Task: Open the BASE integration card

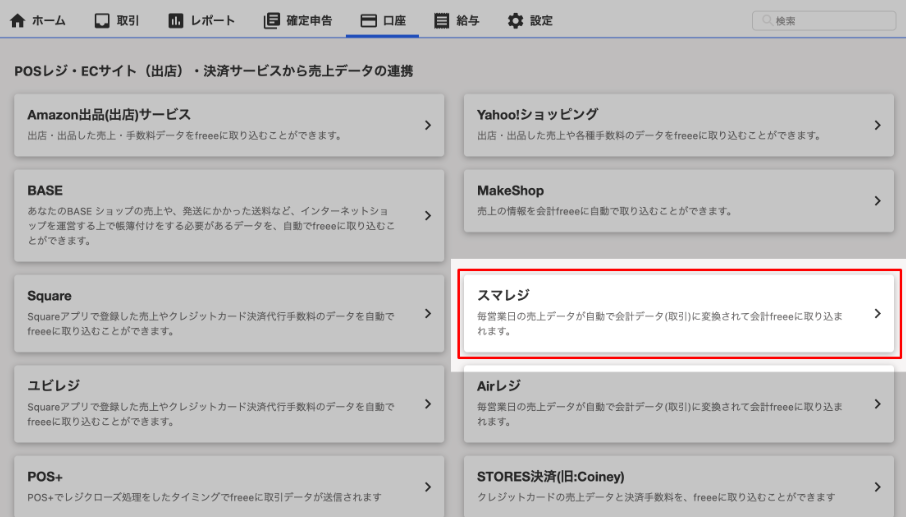Action: [x=229, y=215]
